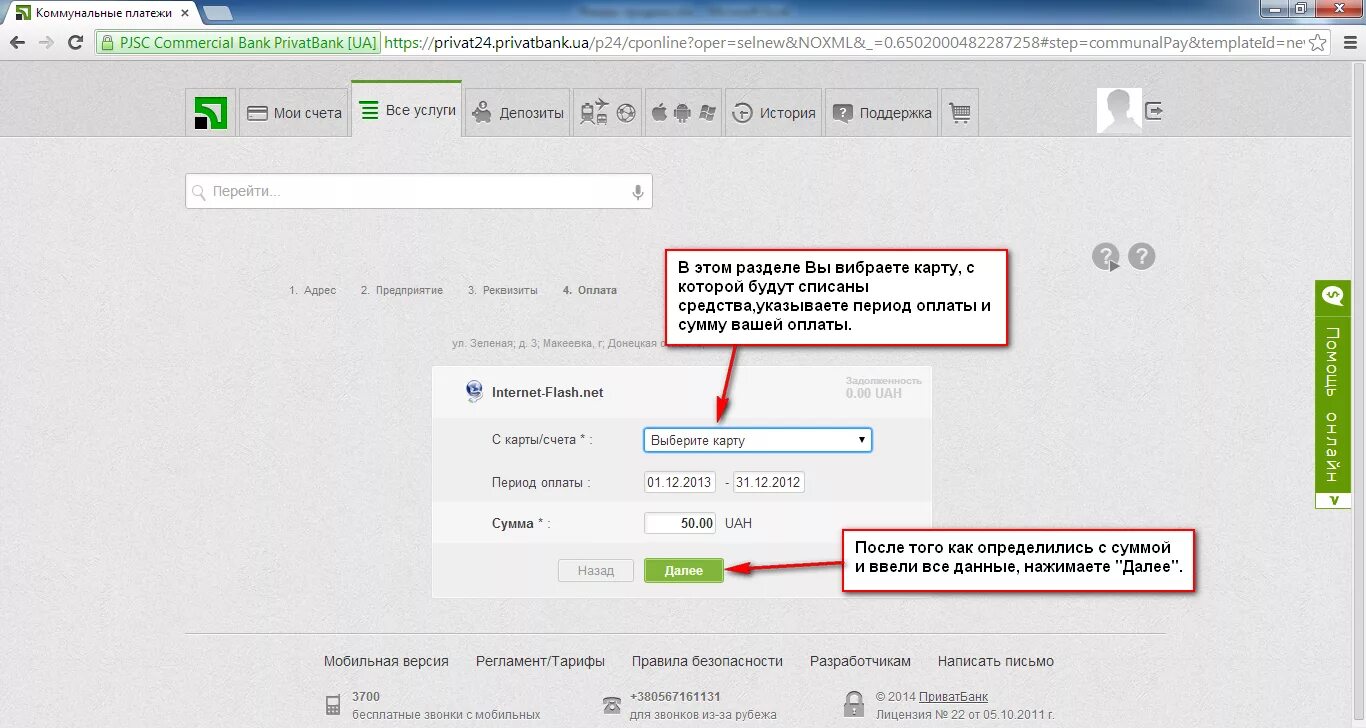Open the video help question icon
Viewport: 1366px width, 728px height.
(x=1105, y=257)
